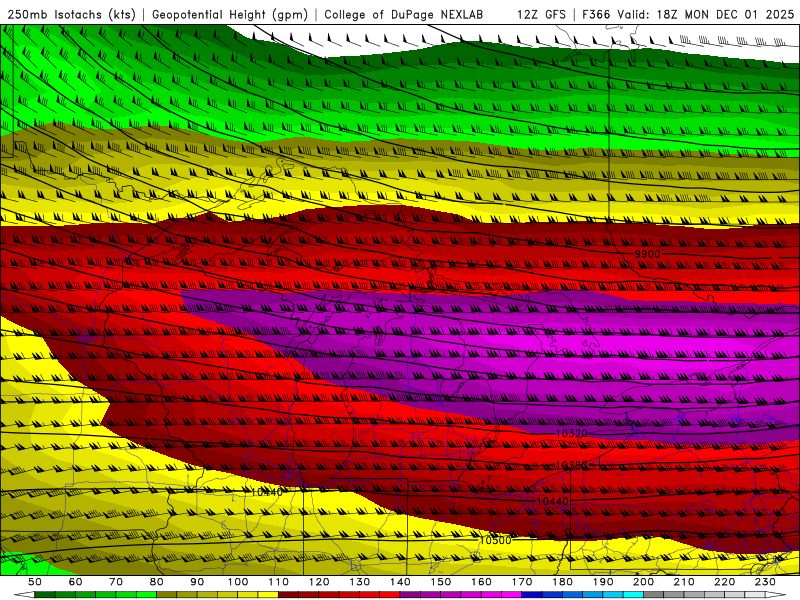This screenshot has width=800, height=600.
Task: Click the '12Z GFS' model run label
Action: [541, 14]
